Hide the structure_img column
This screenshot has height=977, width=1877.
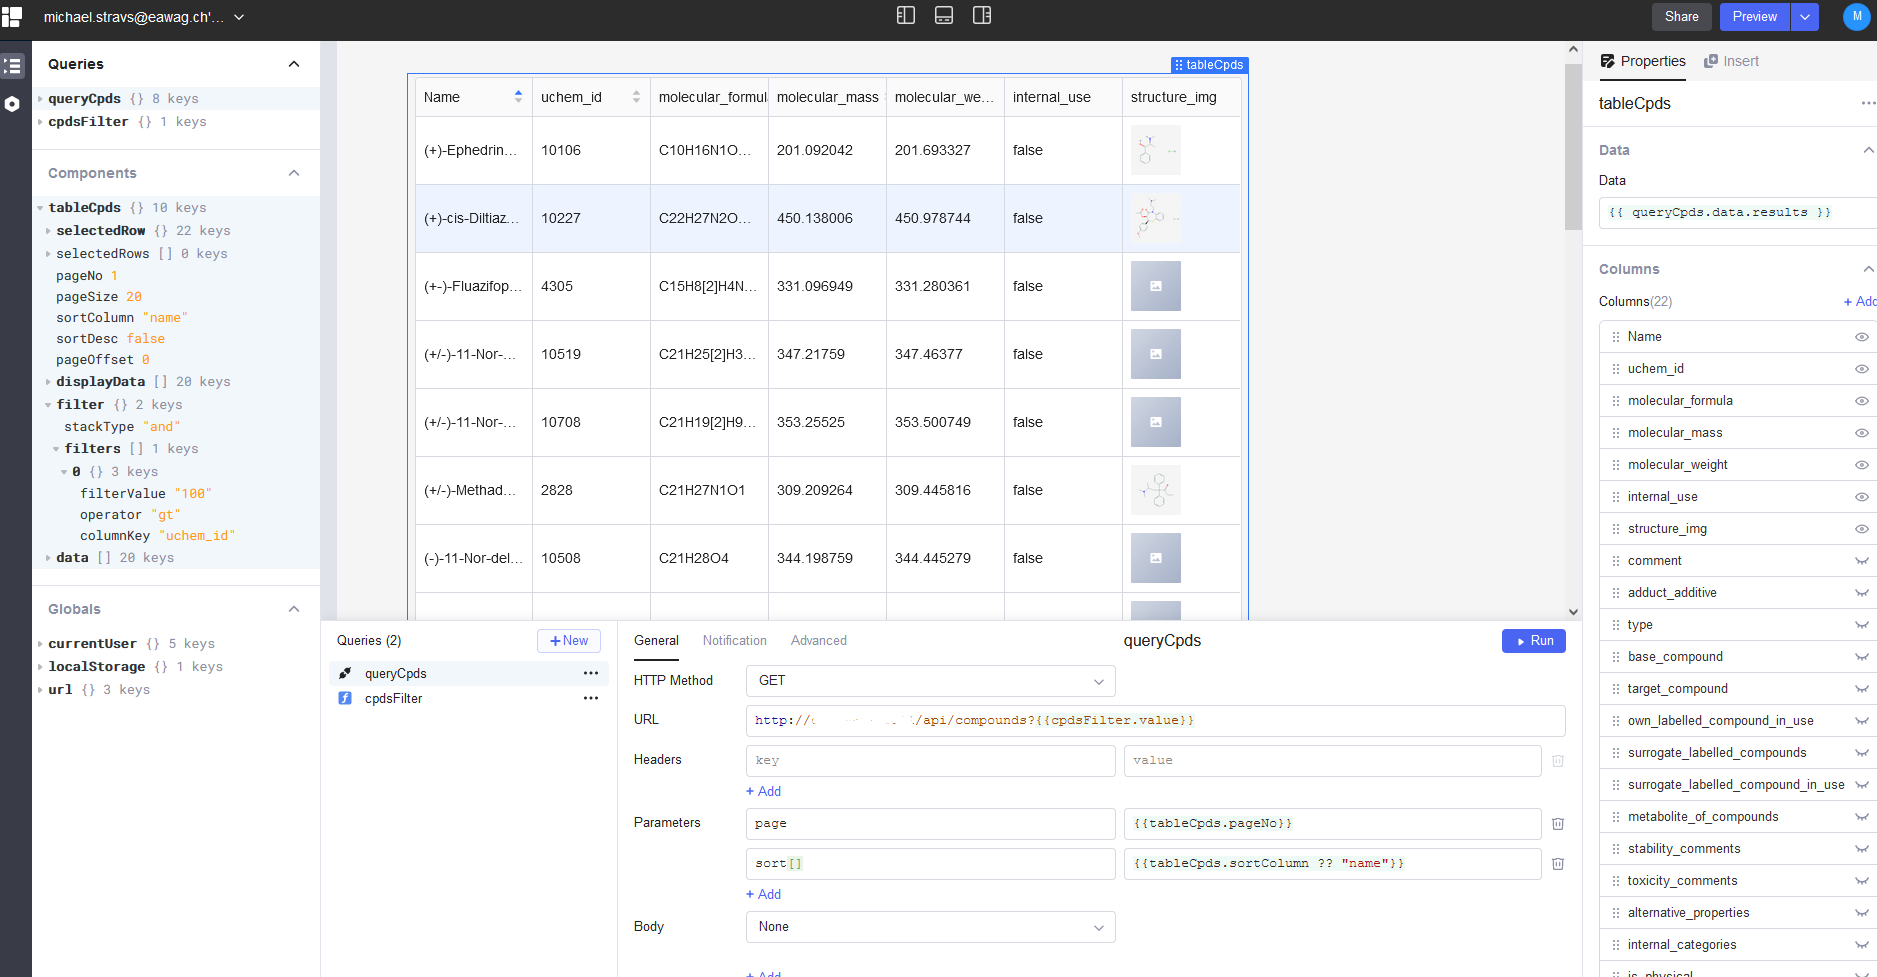click(x=1861, y=528)
